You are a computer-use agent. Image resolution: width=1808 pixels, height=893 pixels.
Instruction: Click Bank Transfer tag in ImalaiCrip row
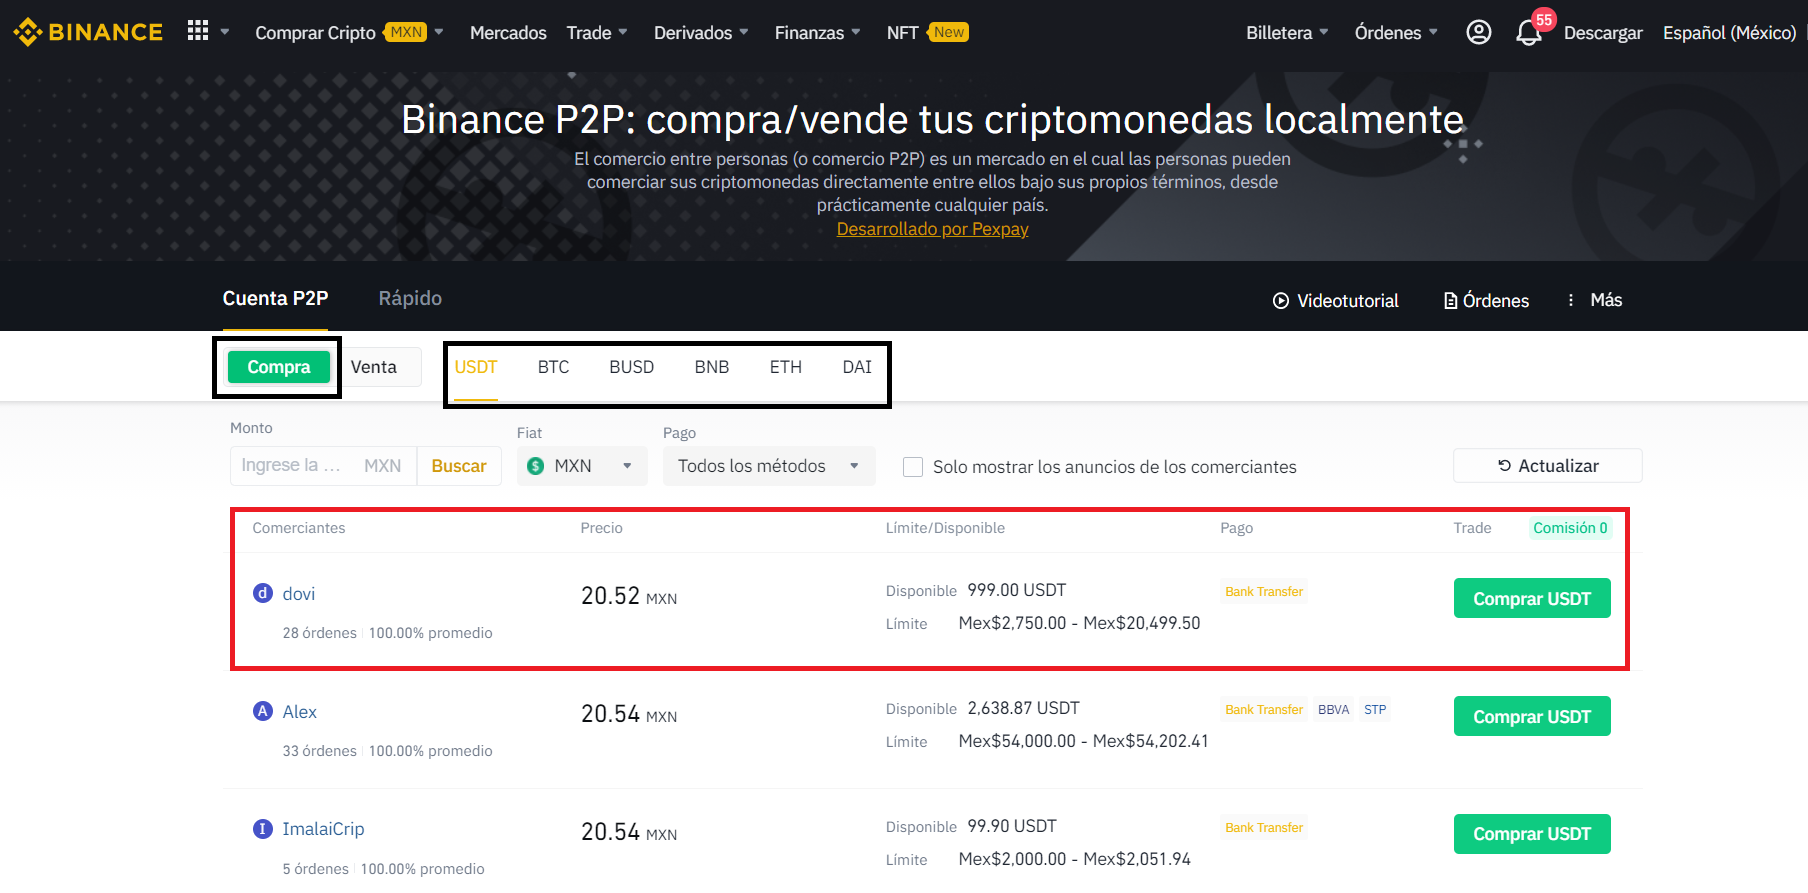pyautogui.click(x=1264, y=828)
